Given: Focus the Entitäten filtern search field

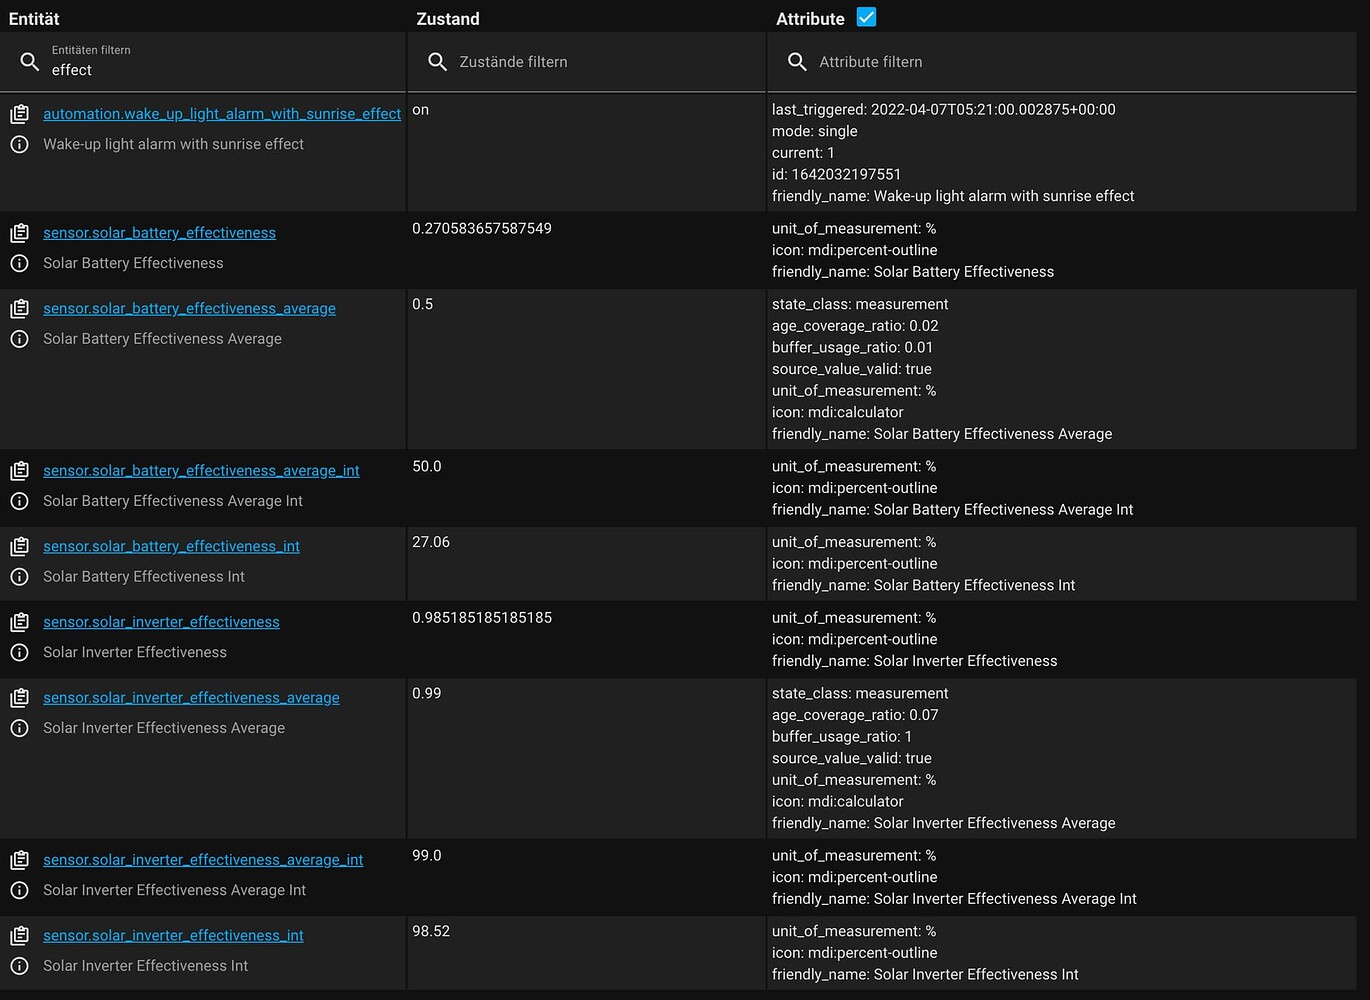Looking at the screenshot, I should [x=220, y=70].
